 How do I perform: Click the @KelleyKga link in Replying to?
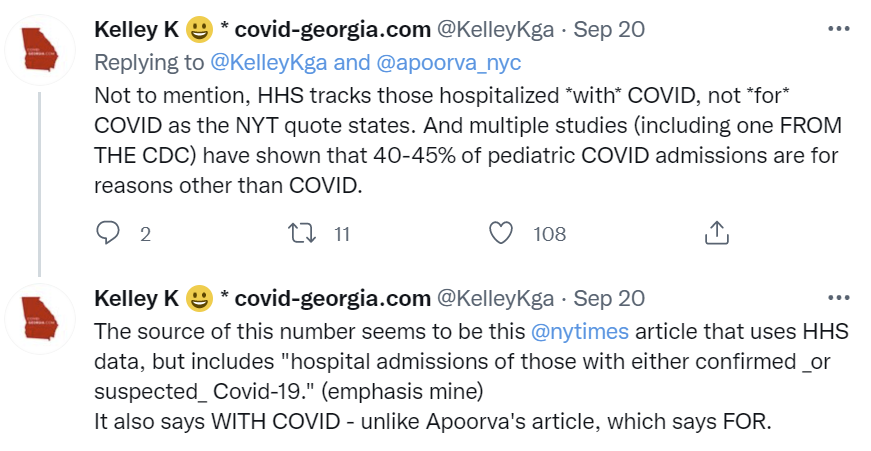pyautogui.click(x=269, y=63)
